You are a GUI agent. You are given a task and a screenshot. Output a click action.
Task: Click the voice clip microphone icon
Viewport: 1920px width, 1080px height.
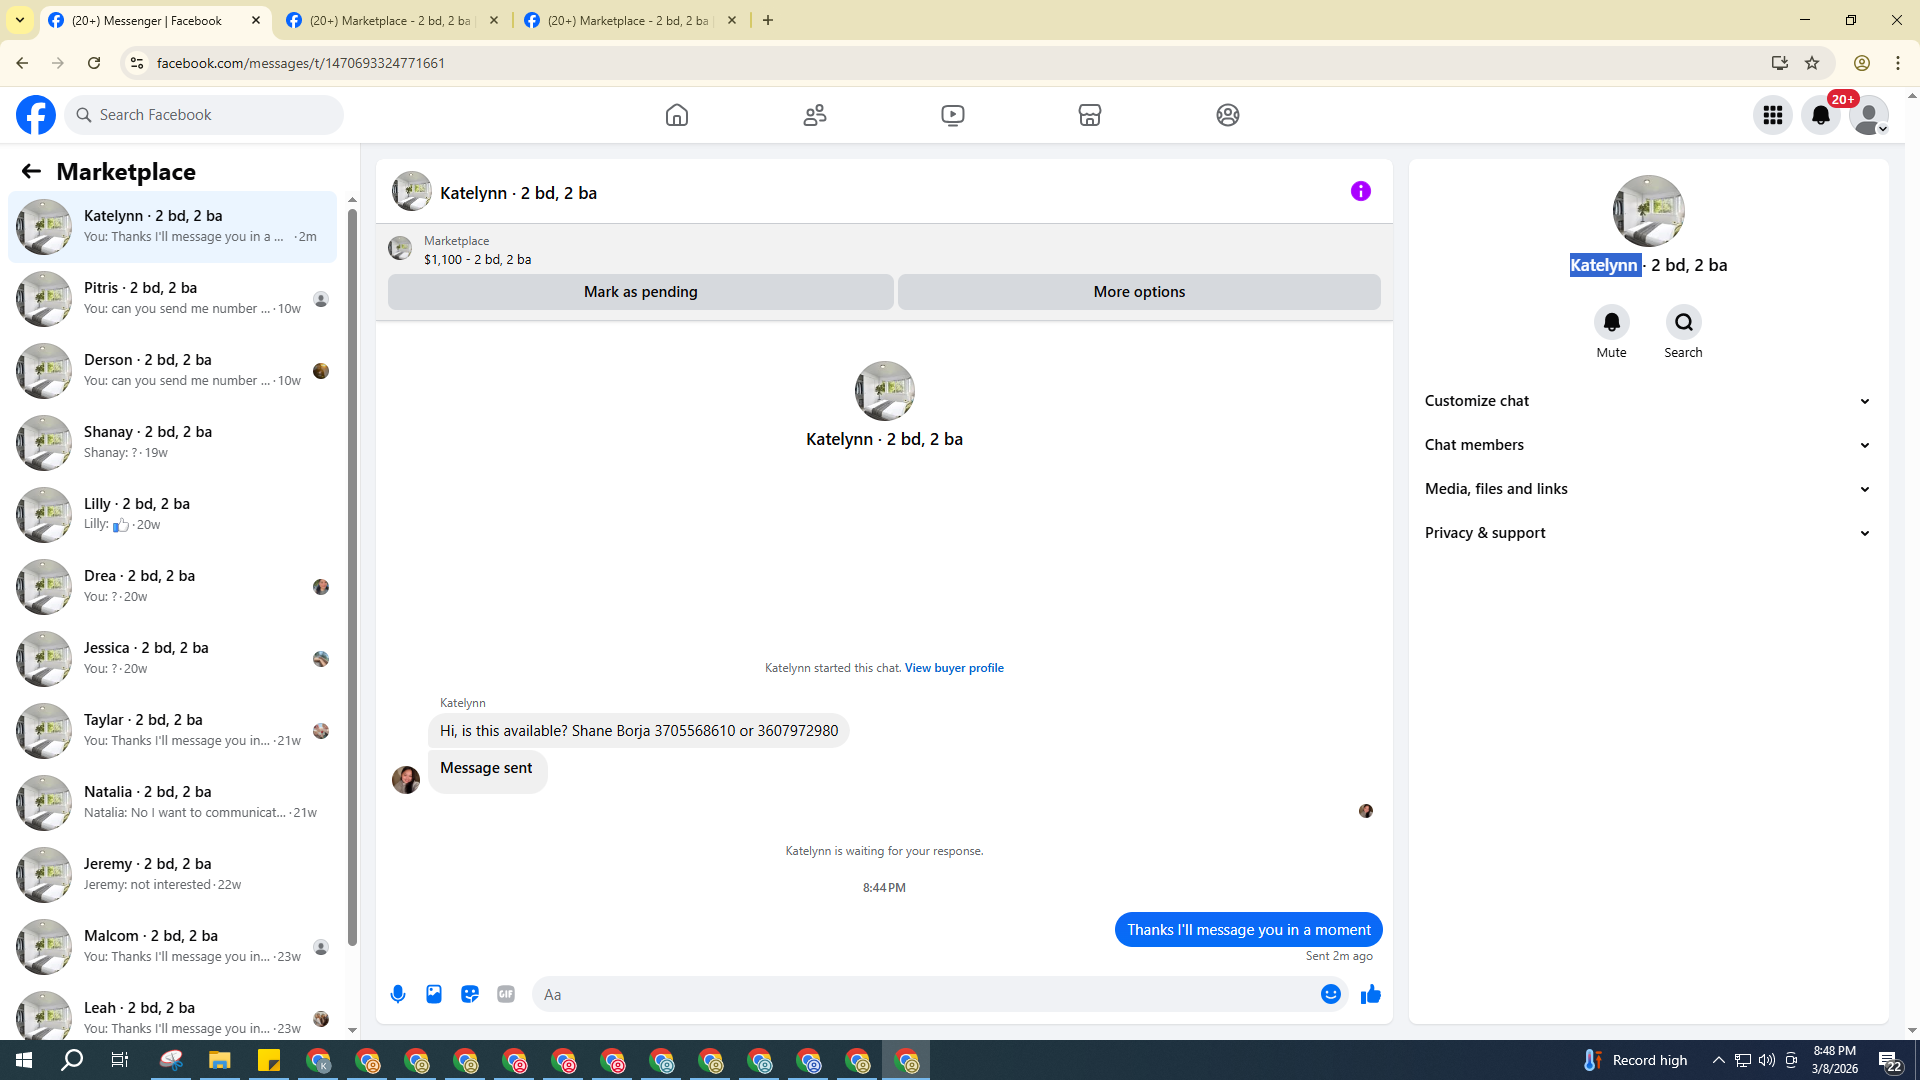point(398,994)
